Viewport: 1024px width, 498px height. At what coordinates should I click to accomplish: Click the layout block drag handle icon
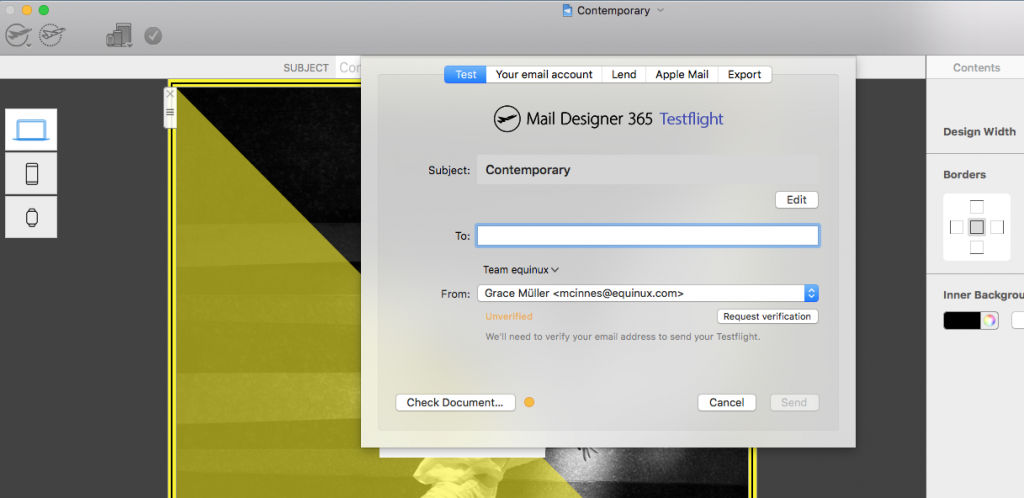[170, 112]
